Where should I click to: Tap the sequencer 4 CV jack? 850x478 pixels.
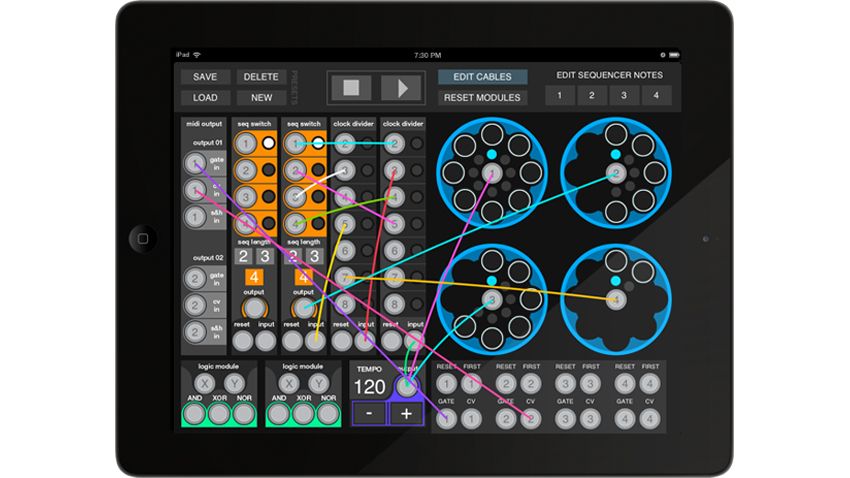[649, 419]
